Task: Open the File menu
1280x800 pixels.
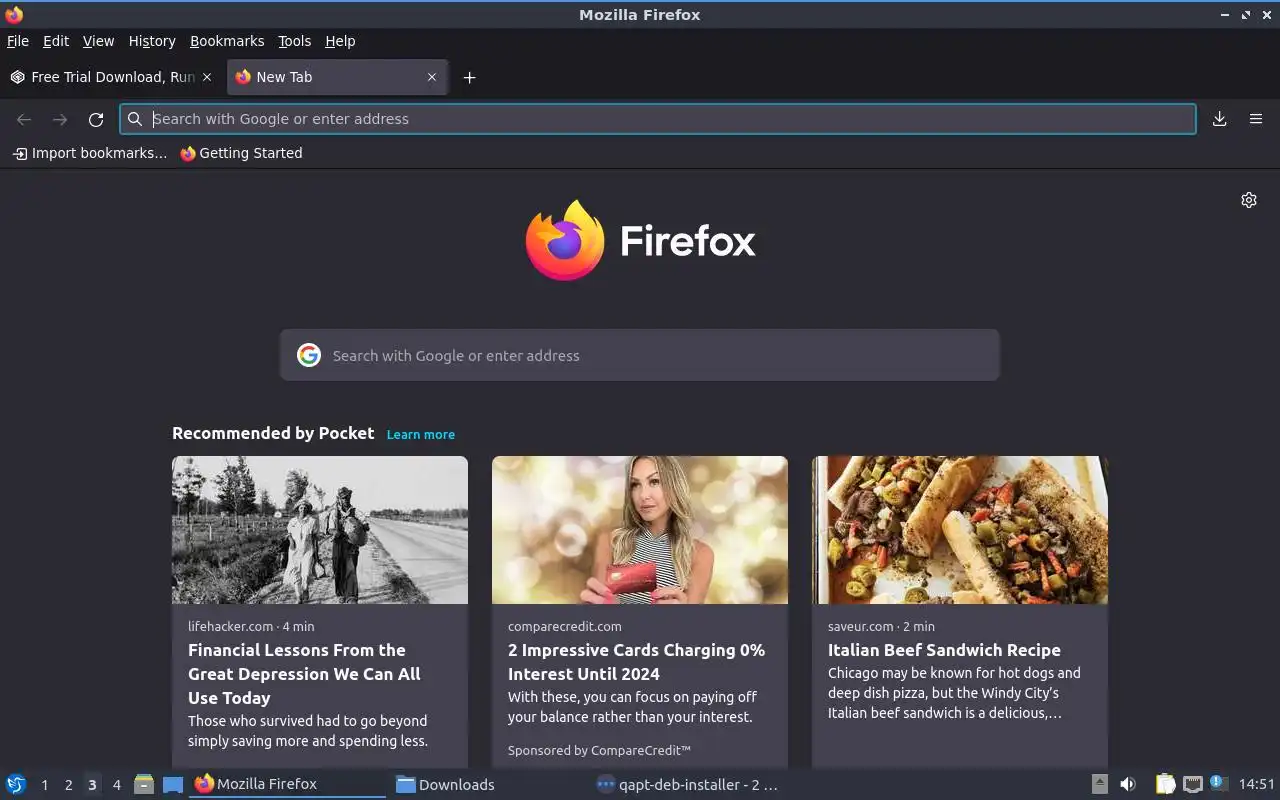Action: pyautogui.click(x=18, y=41)
